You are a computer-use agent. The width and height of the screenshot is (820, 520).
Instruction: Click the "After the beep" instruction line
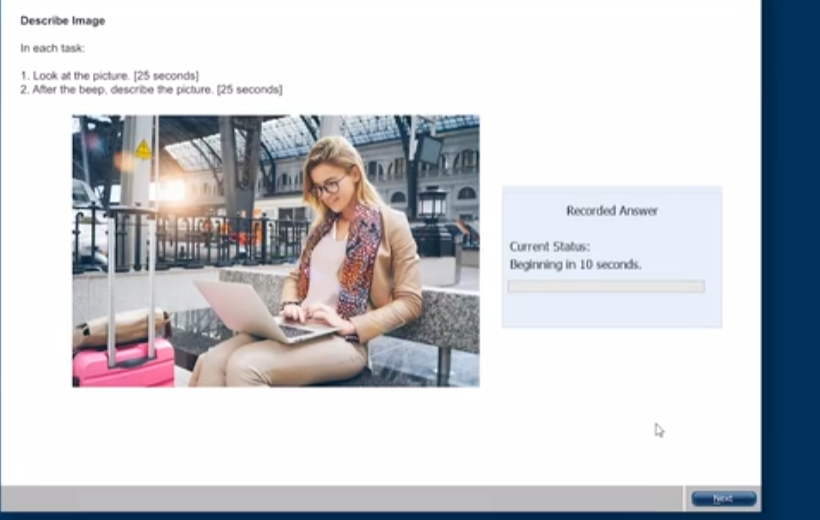pos(151,90)
